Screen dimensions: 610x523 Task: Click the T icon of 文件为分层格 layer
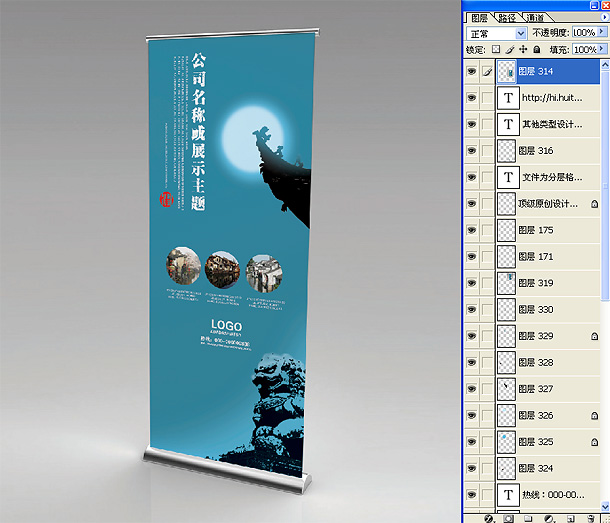[508, 177]
